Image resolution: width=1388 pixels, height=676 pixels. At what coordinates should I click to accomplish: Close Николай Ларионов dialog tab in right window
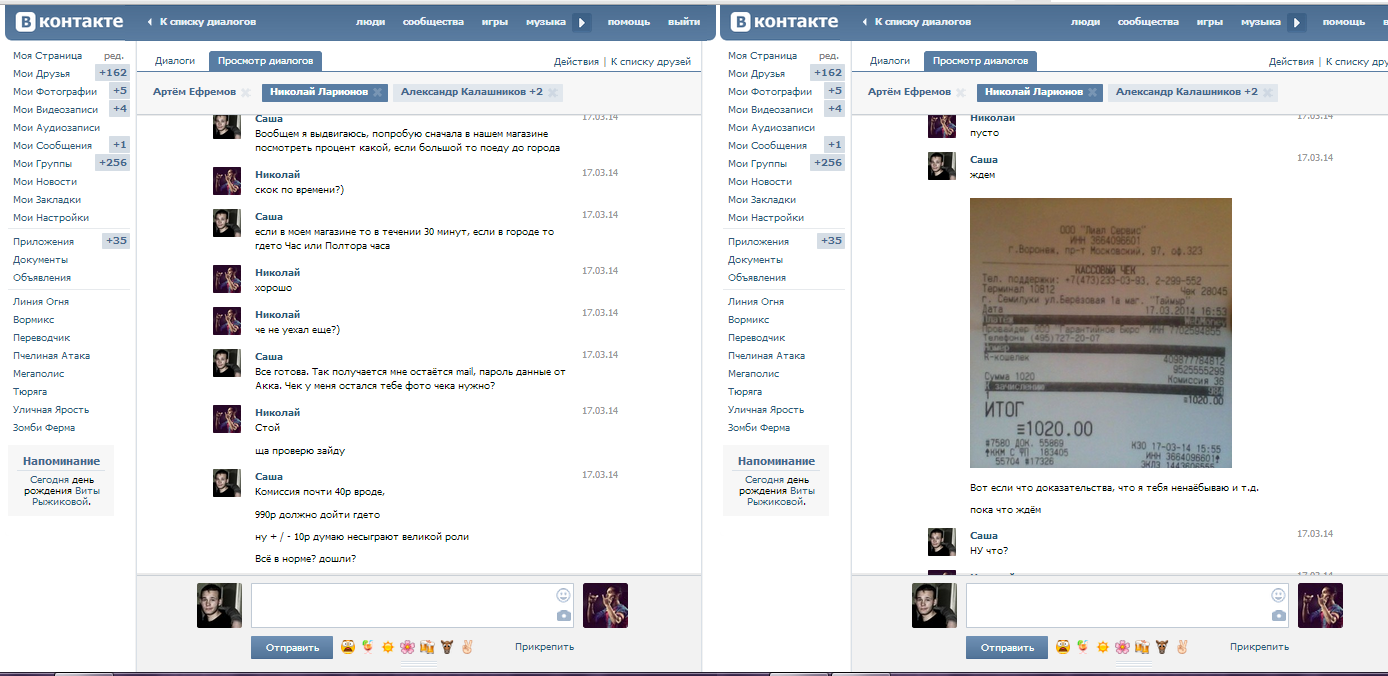point(1092,93)
